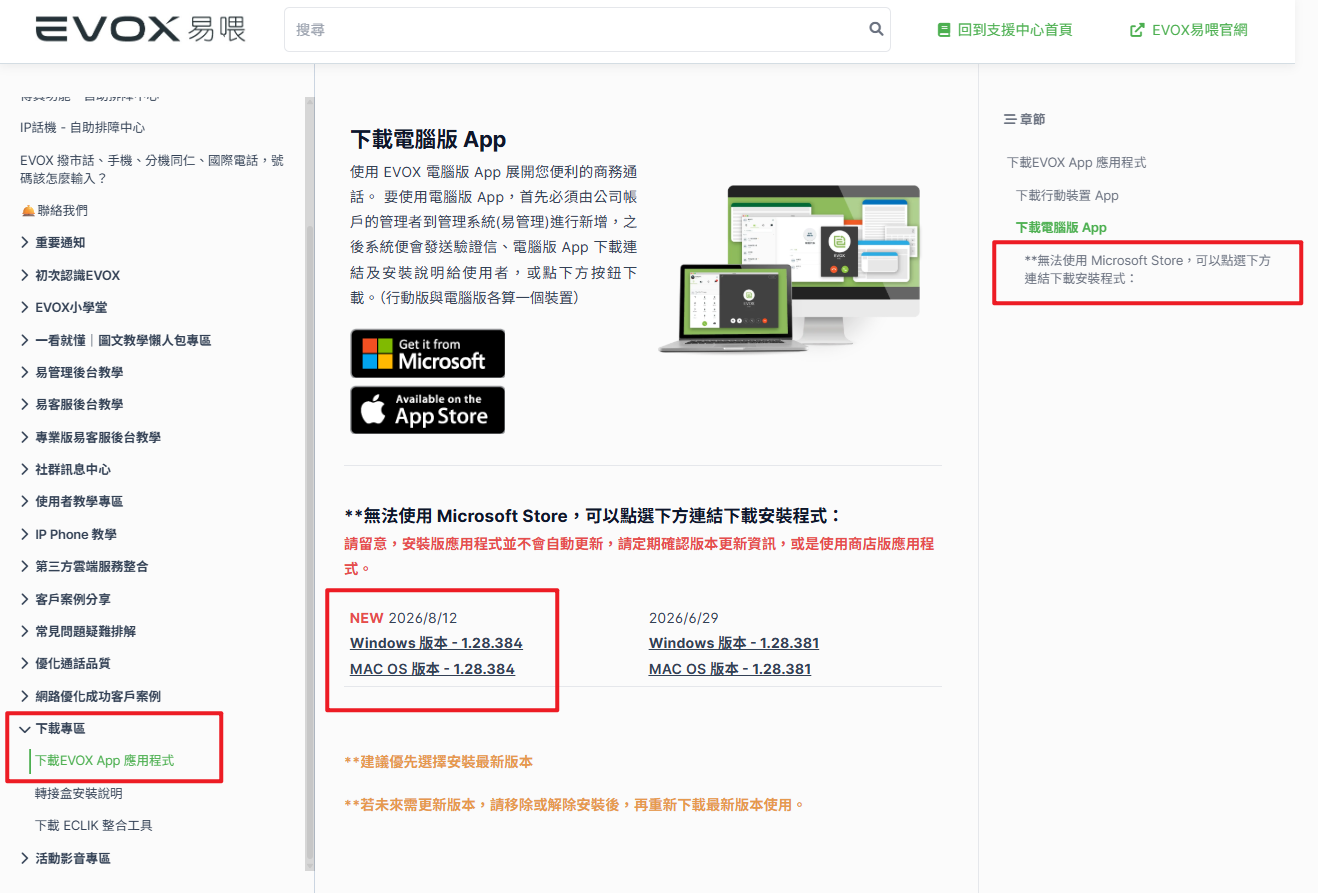The image size is (1318, 893).
Task: Select 下載EVOX App 應用程式 in sidebar
Action: tap(105, 761)
